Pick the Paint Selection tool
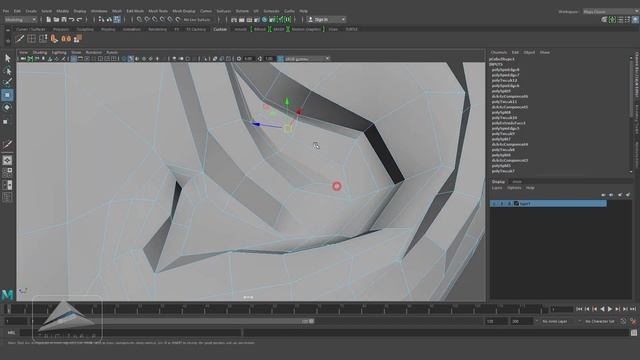 [x=7, y=82]
